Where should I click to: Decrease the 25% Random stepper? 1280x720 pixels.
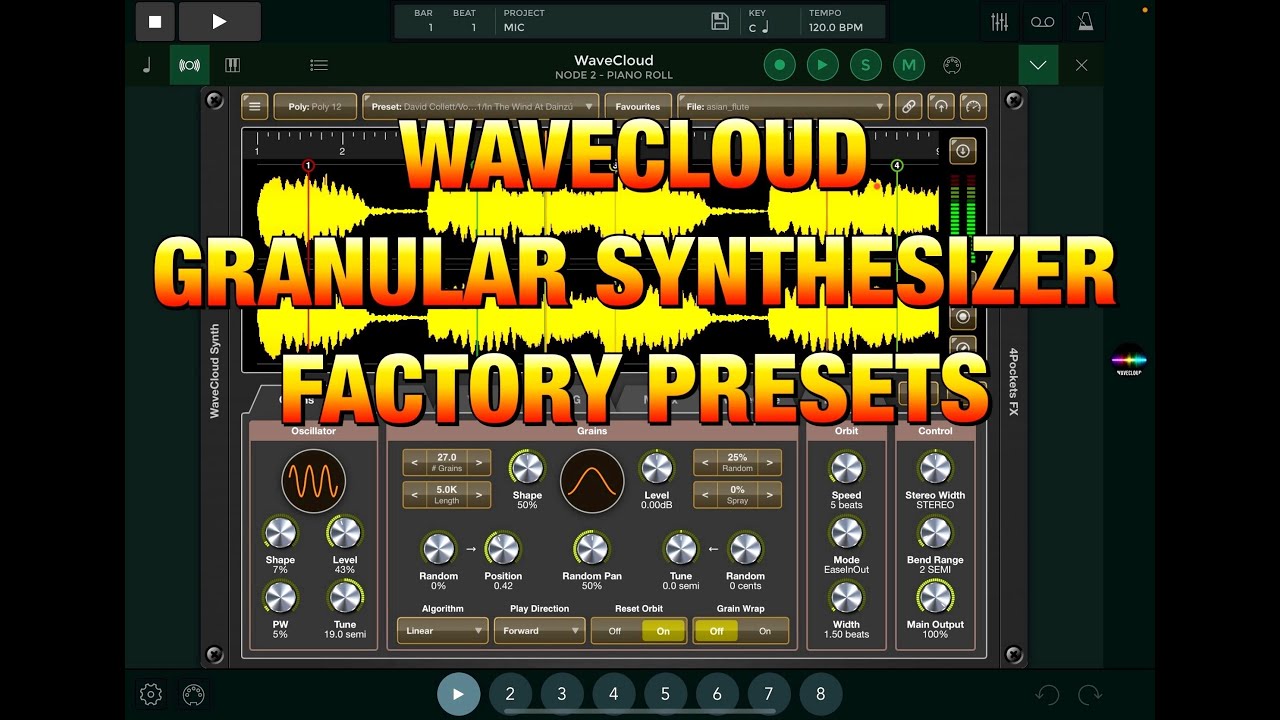tap(705, 462)
